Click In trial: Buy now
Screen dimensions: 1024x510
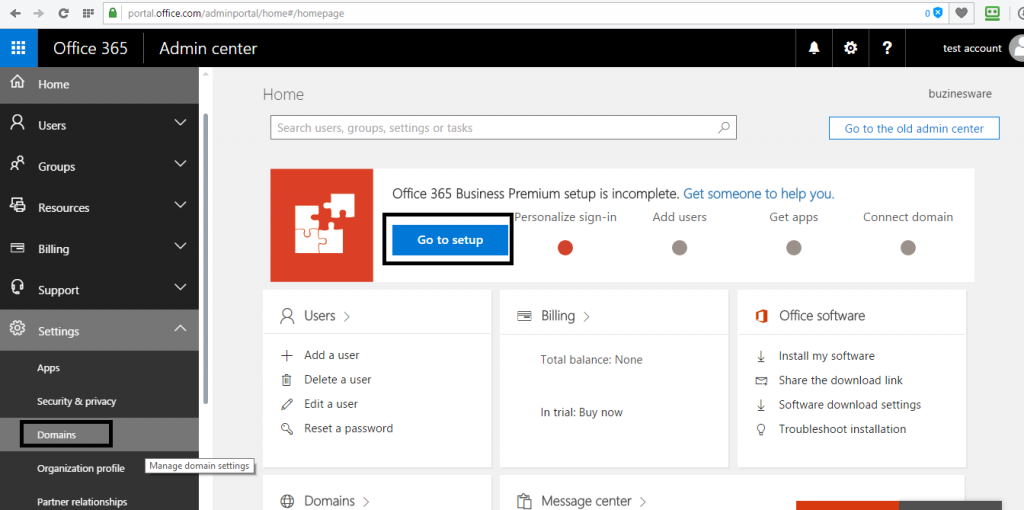click(582, 412)
